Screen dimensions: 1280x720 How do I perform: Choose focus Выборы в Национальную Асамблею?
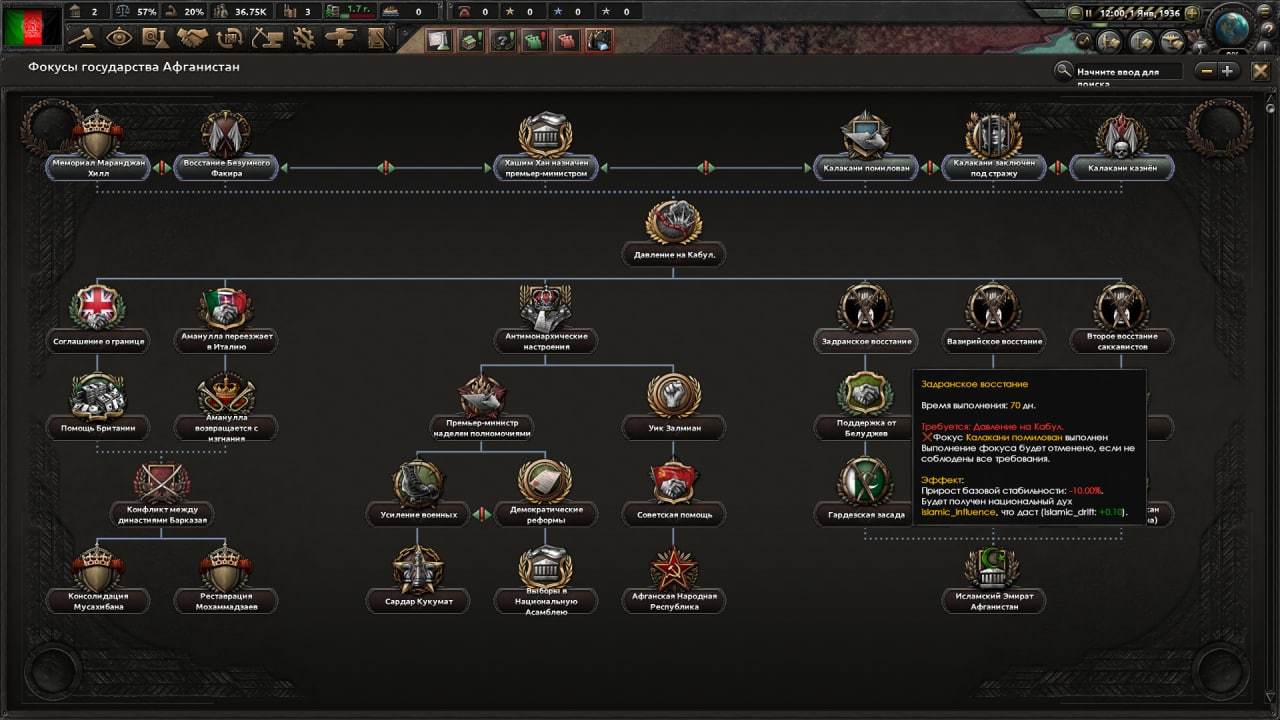pos(545,601)
